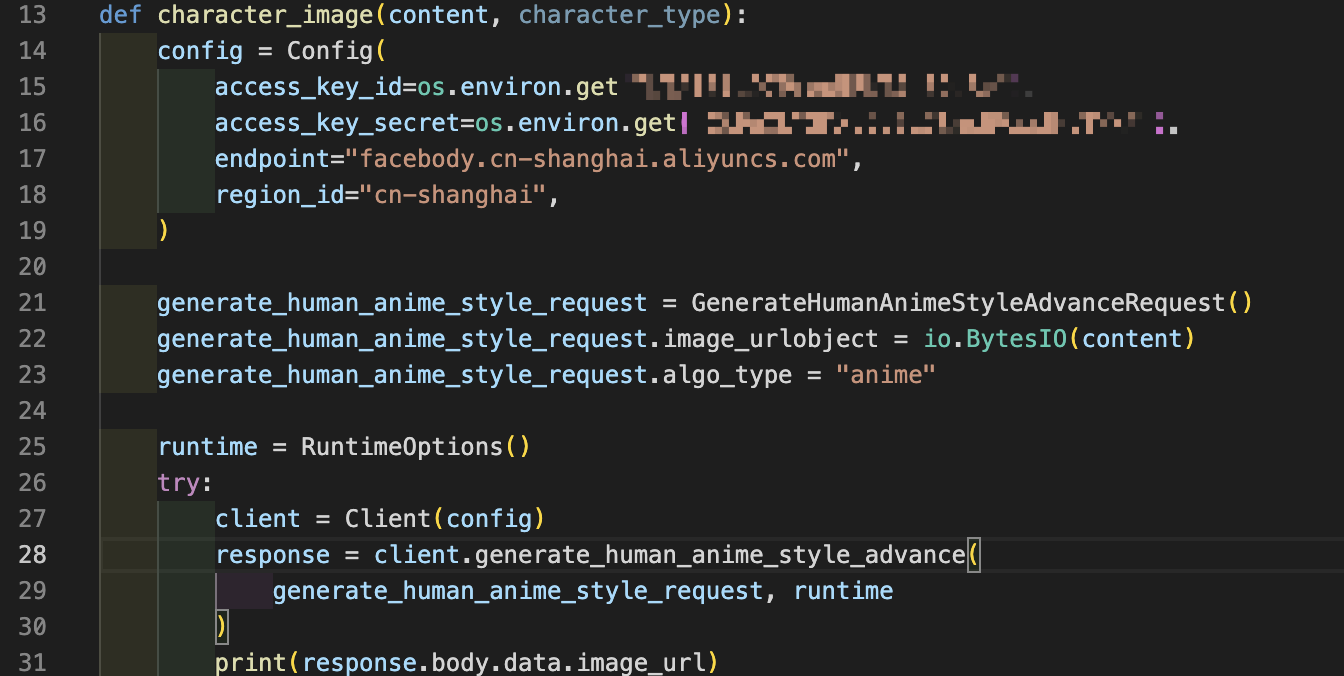Click GenerateHumanAnimeStyleAdvanceRequest class name
Screen dimensions: 1344x676
coord(958,303)
